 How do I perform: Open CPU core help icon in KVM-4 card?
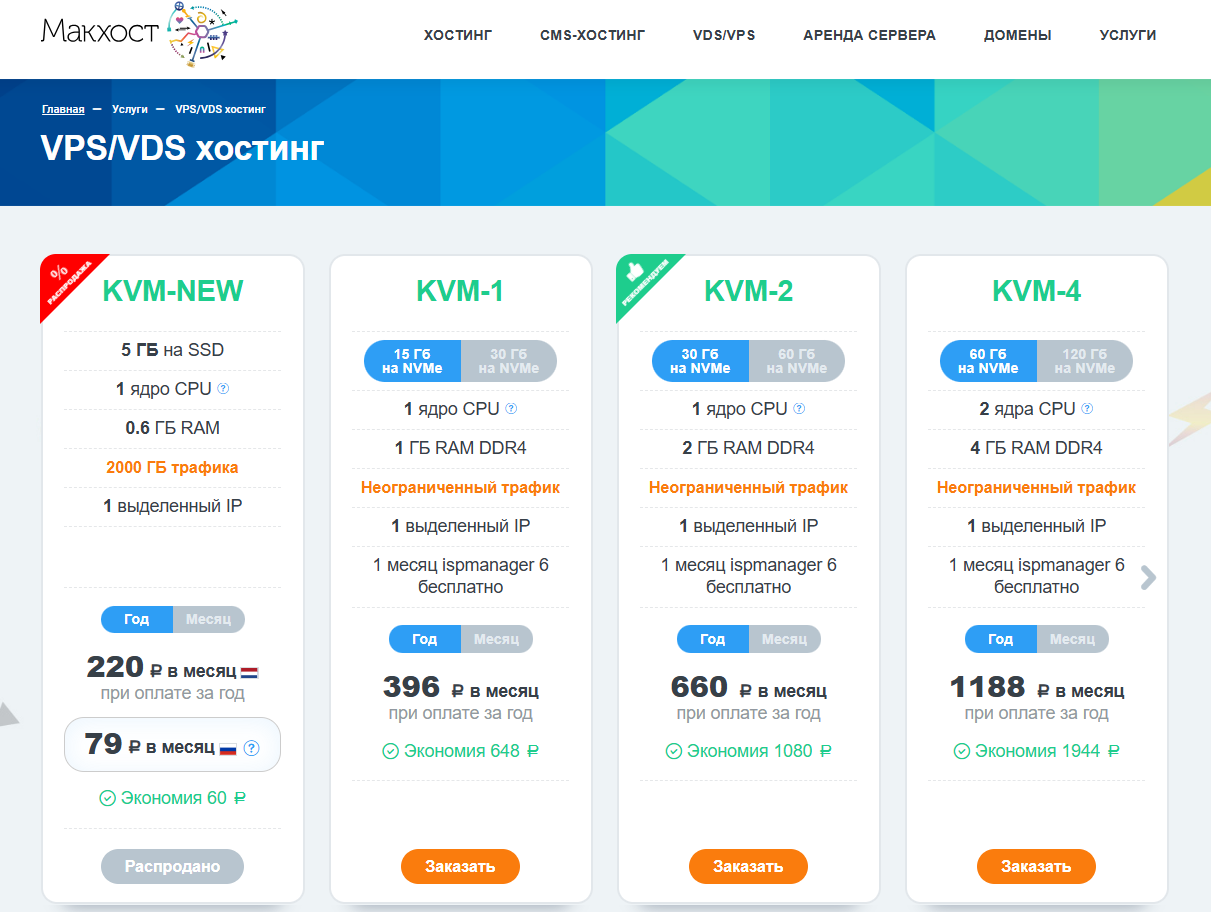tap(1087, 409)
